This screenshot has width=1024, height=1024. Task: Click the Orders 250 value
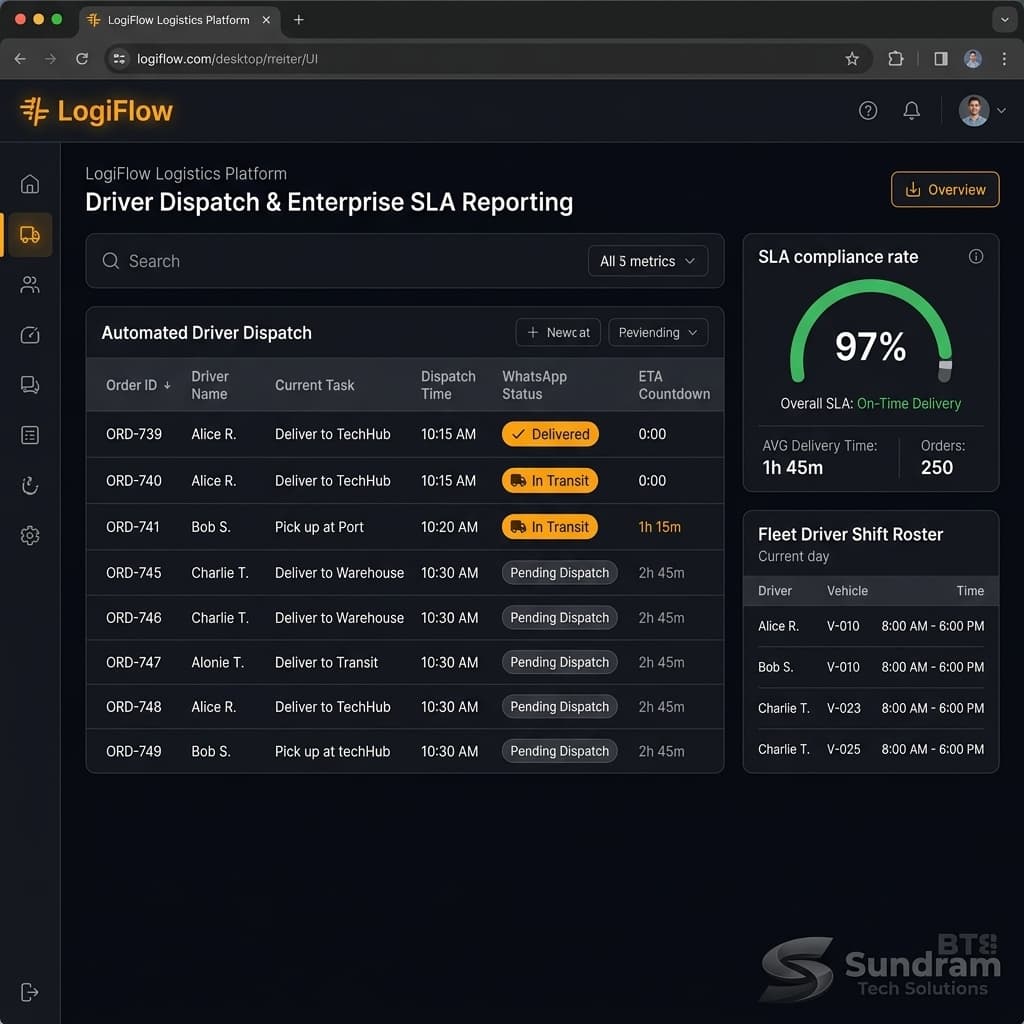tap(936, 468)
